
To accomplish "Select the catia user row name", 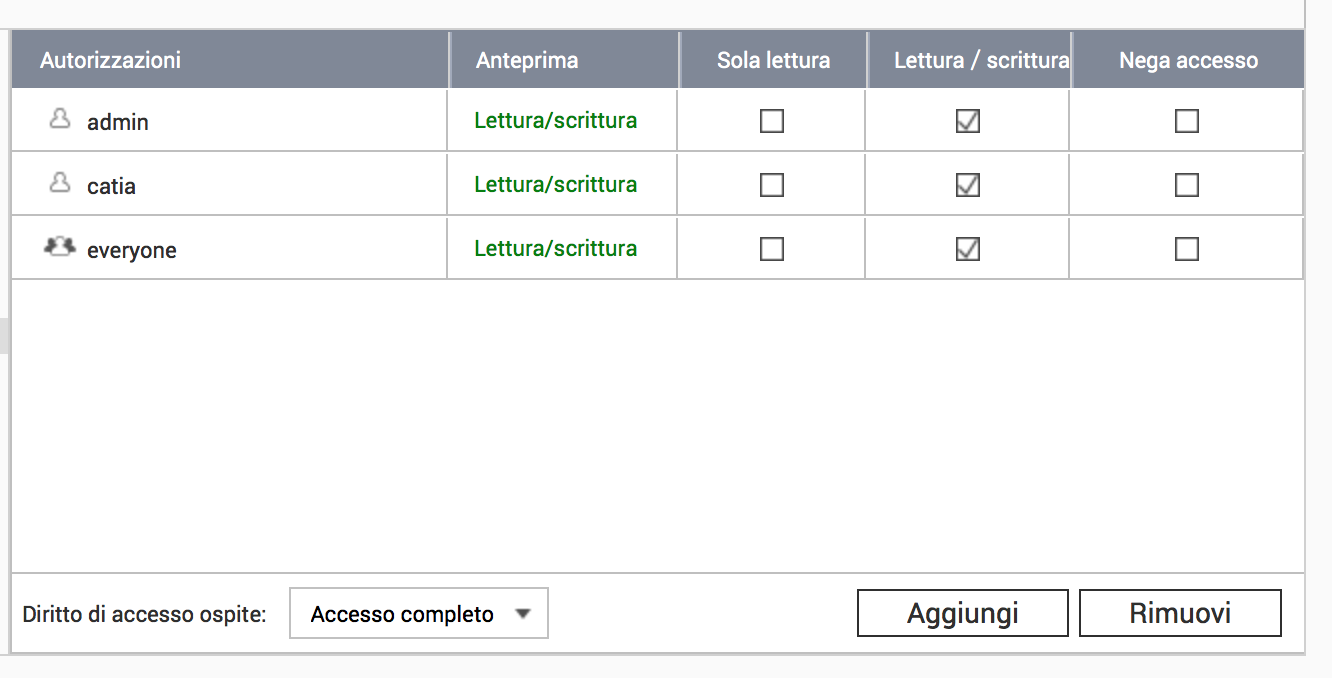I will point(111,186).
